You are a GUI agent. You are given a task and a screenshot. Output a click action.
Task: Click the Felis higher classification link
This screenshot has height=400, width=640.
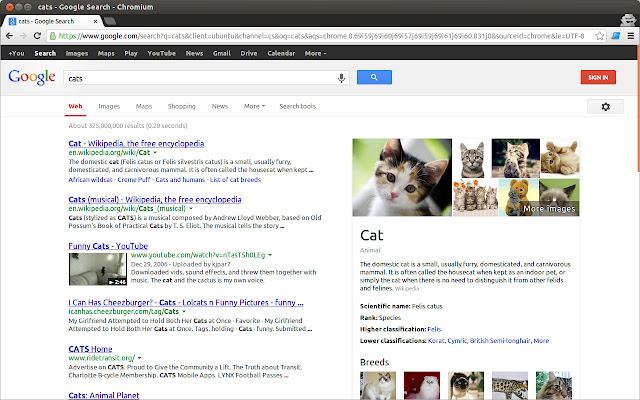click(434, 329)
